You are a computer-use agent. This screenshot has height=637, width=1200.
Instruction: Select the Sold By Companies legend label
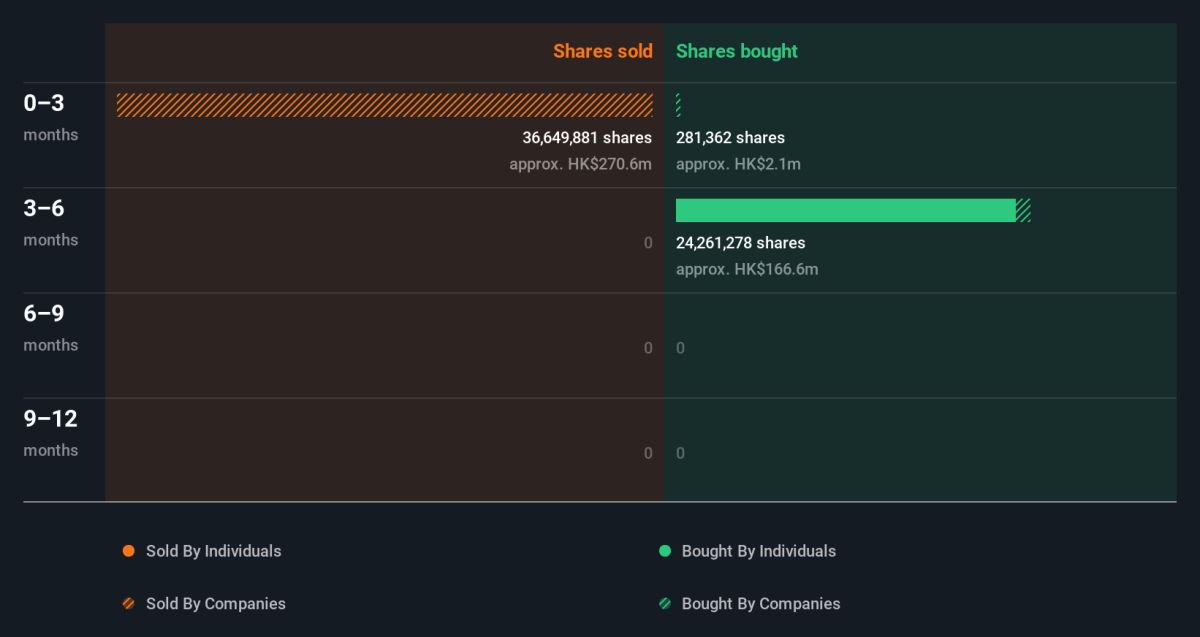216,604
